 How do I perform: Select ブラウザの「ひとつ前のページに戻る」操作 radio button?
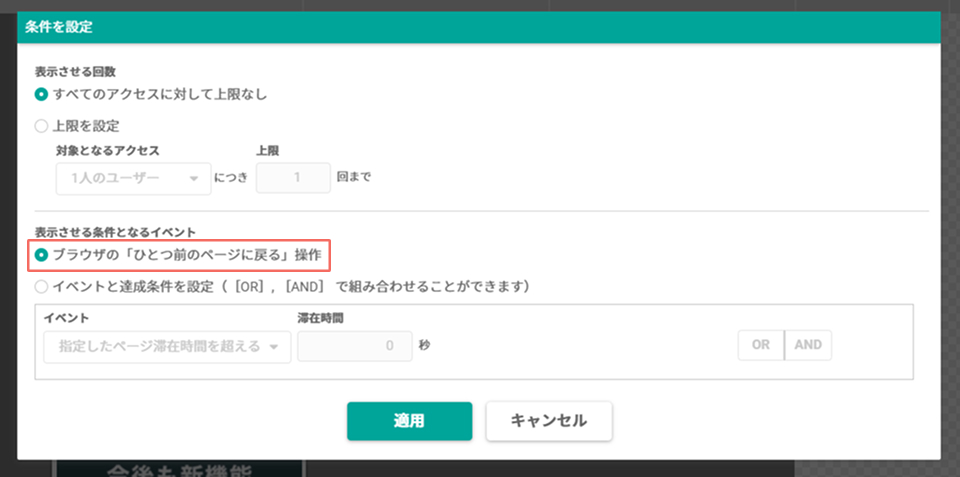click(41, 255)
